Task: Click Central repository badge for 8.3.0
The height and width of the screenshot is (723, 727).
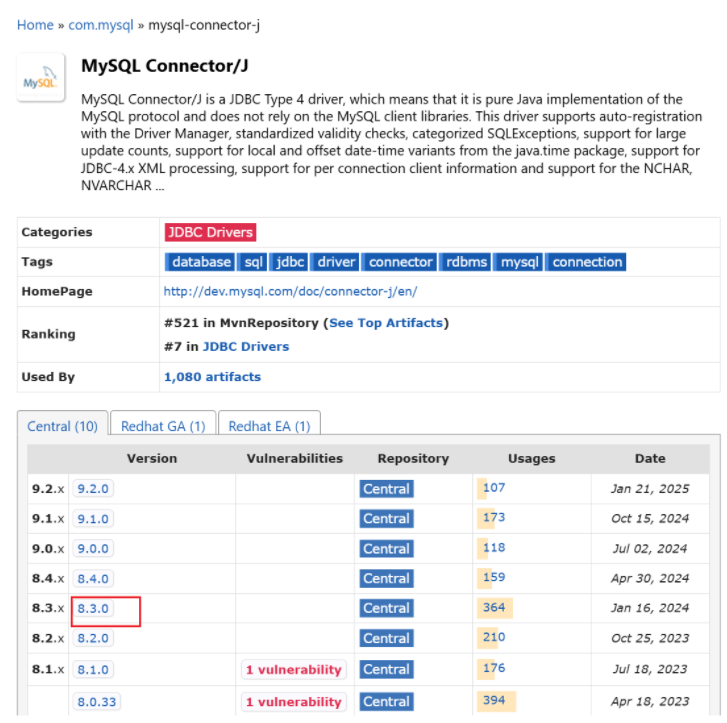Action: point(386,608)
